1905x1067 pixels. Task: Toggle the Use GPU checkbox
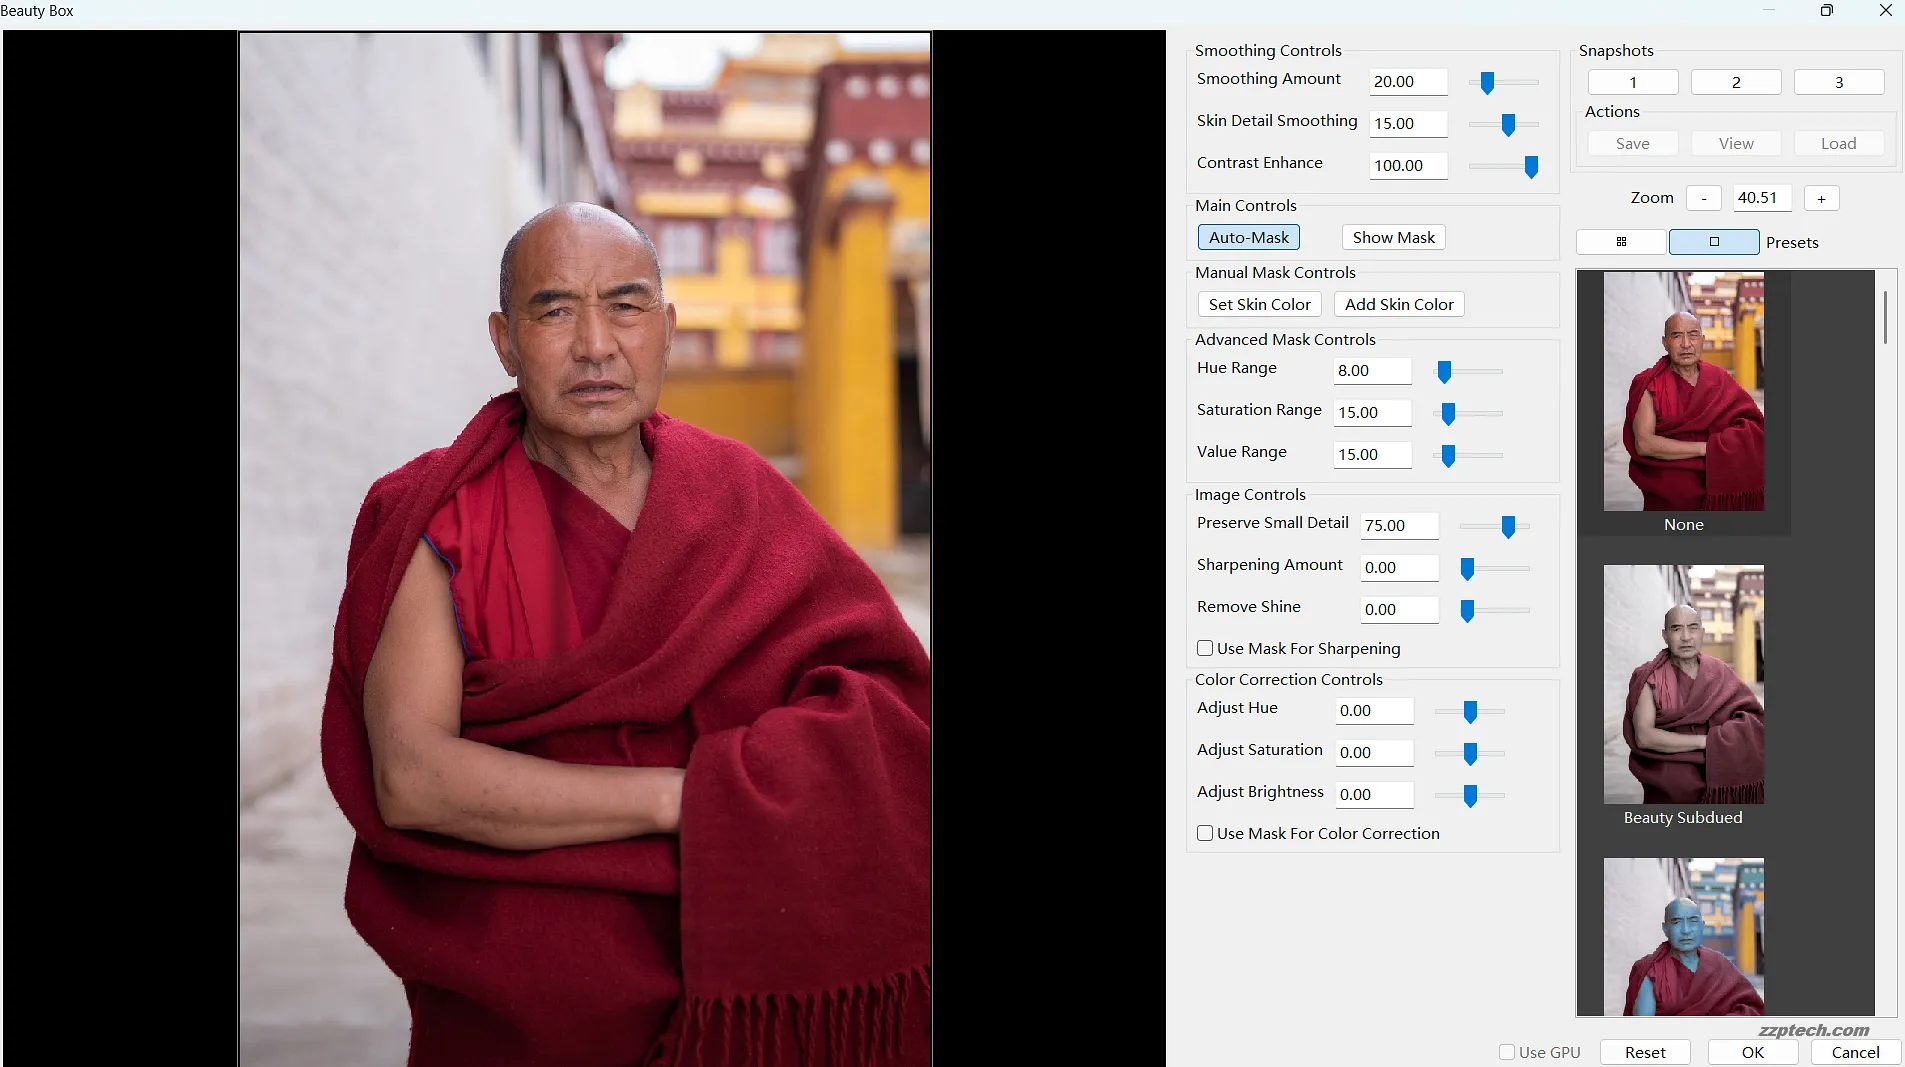[1507, 1052]
